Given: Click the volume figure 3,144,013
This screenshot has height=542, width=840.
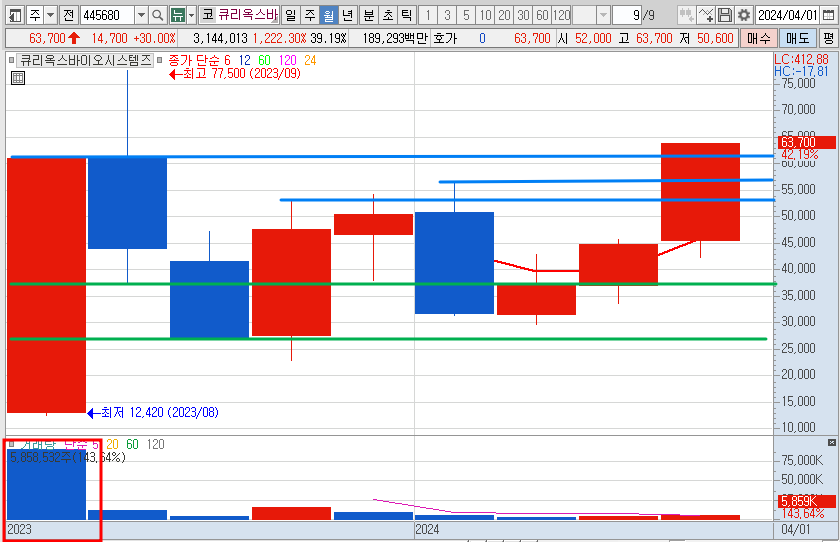Looking at the screenshot, I should point(220,39).
